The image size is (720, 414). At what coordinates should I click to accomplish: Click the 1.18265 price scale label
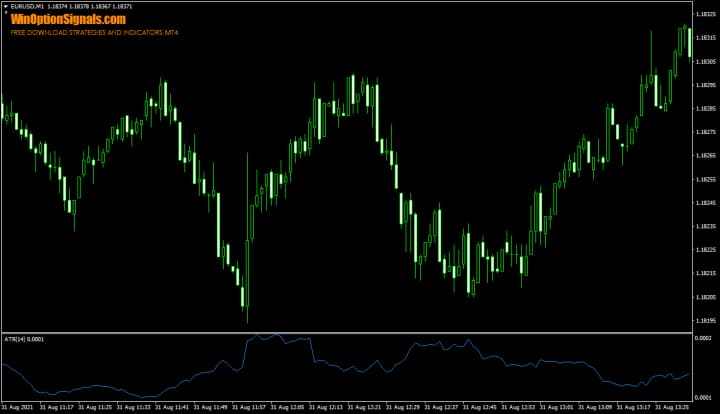(705, 156)
